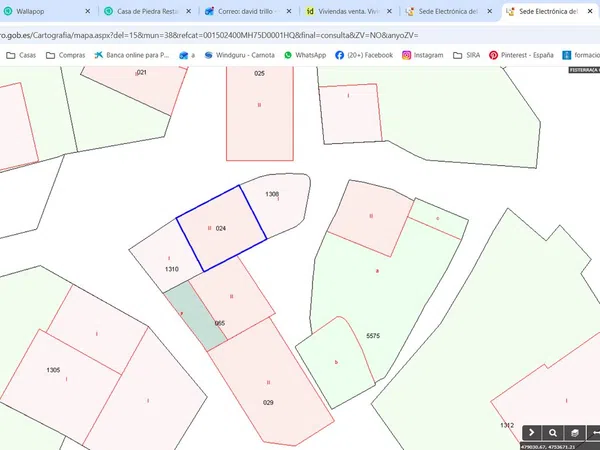Close the active Sede Electrónica tab
Image resolution: width=600 pixels, height=450 pixels.
pyautogui.click(x=590, y=11)
